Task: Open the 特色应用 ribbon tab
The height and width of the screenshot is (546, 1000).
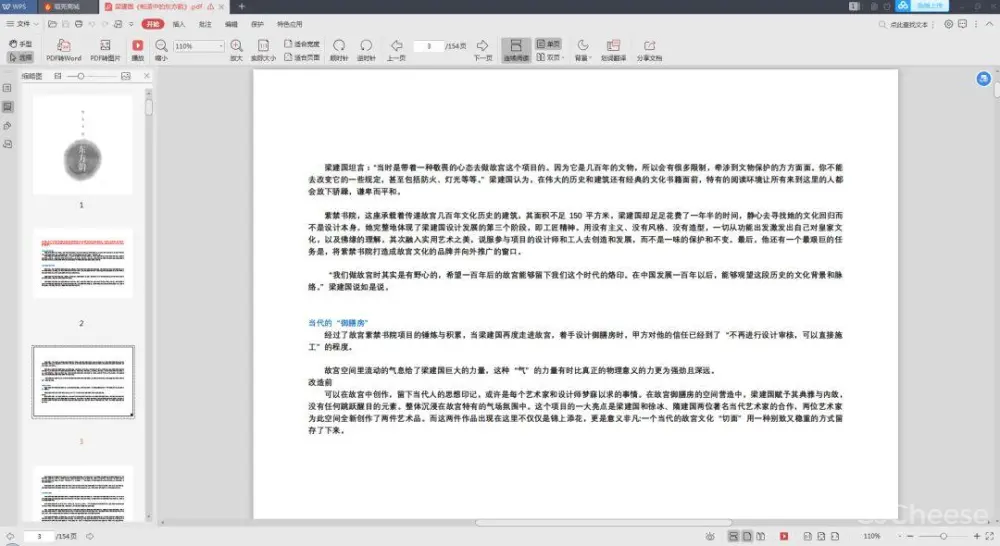Action: click(x=290, y=23)
